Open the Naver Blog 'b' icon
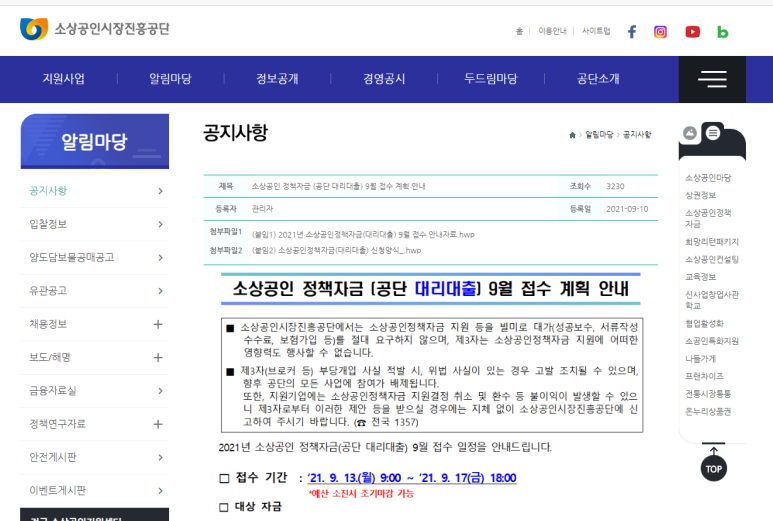Screen dimensions: 773x521 tap(722, 33)
